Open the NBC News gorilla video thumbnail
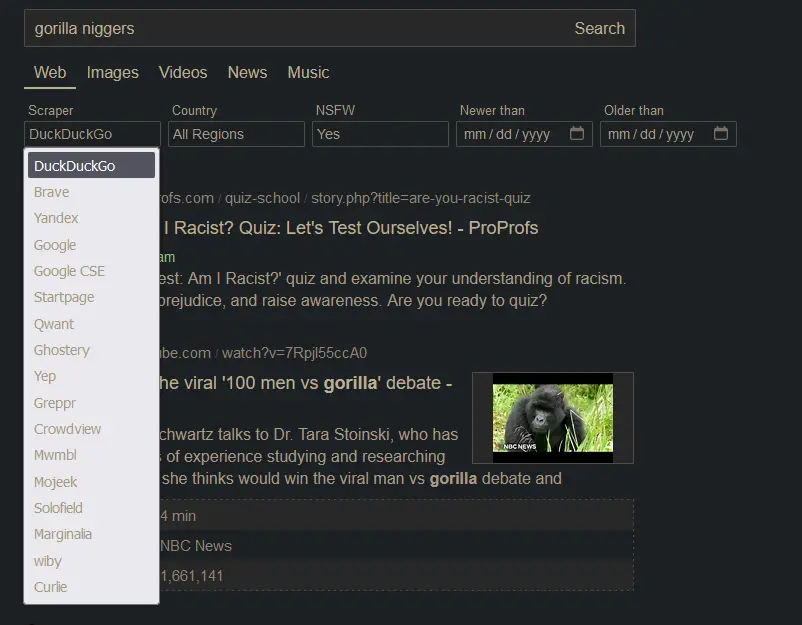 (x=553, y=418)
